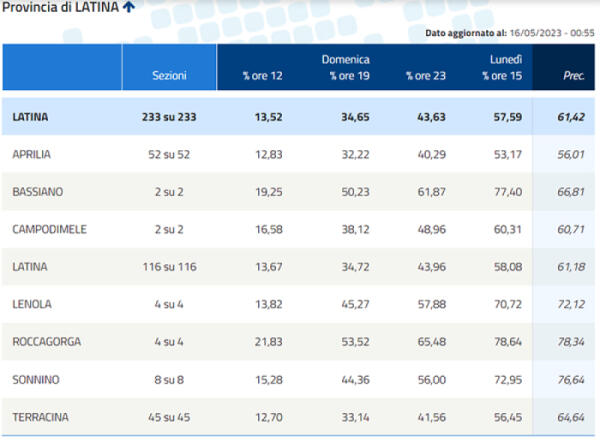Click the Provincia di LATINA heading
Screen dimensions: 600x443
pos(60,8)
